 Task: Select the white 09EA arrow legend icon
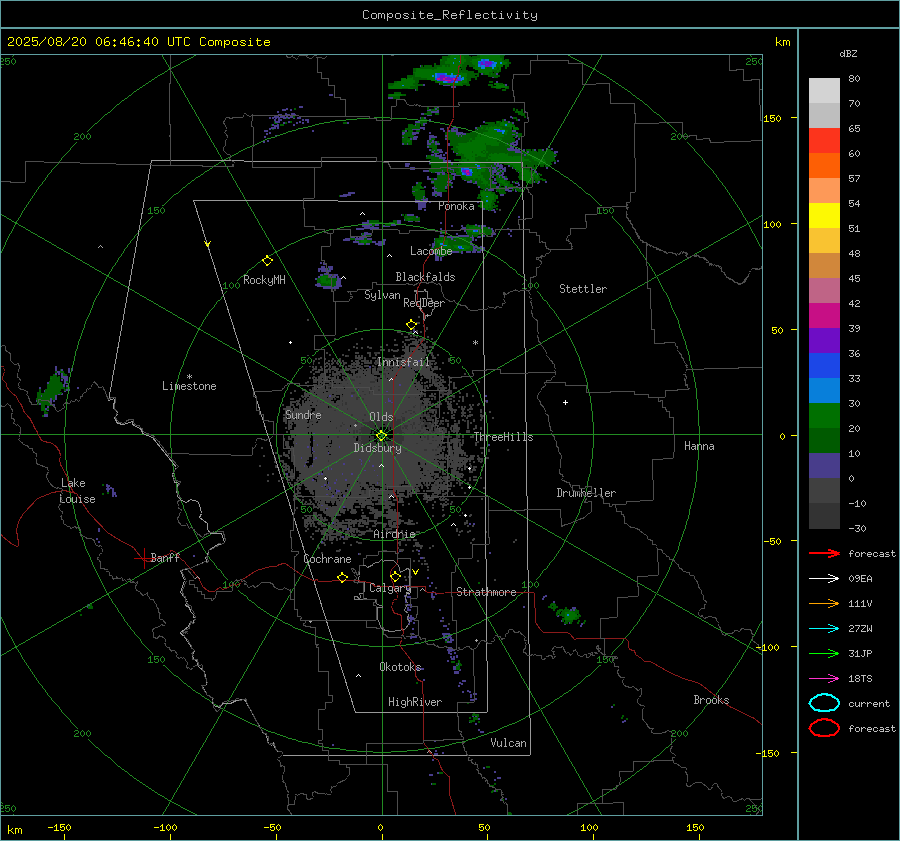pyautogui.click(x=824, y=578)
